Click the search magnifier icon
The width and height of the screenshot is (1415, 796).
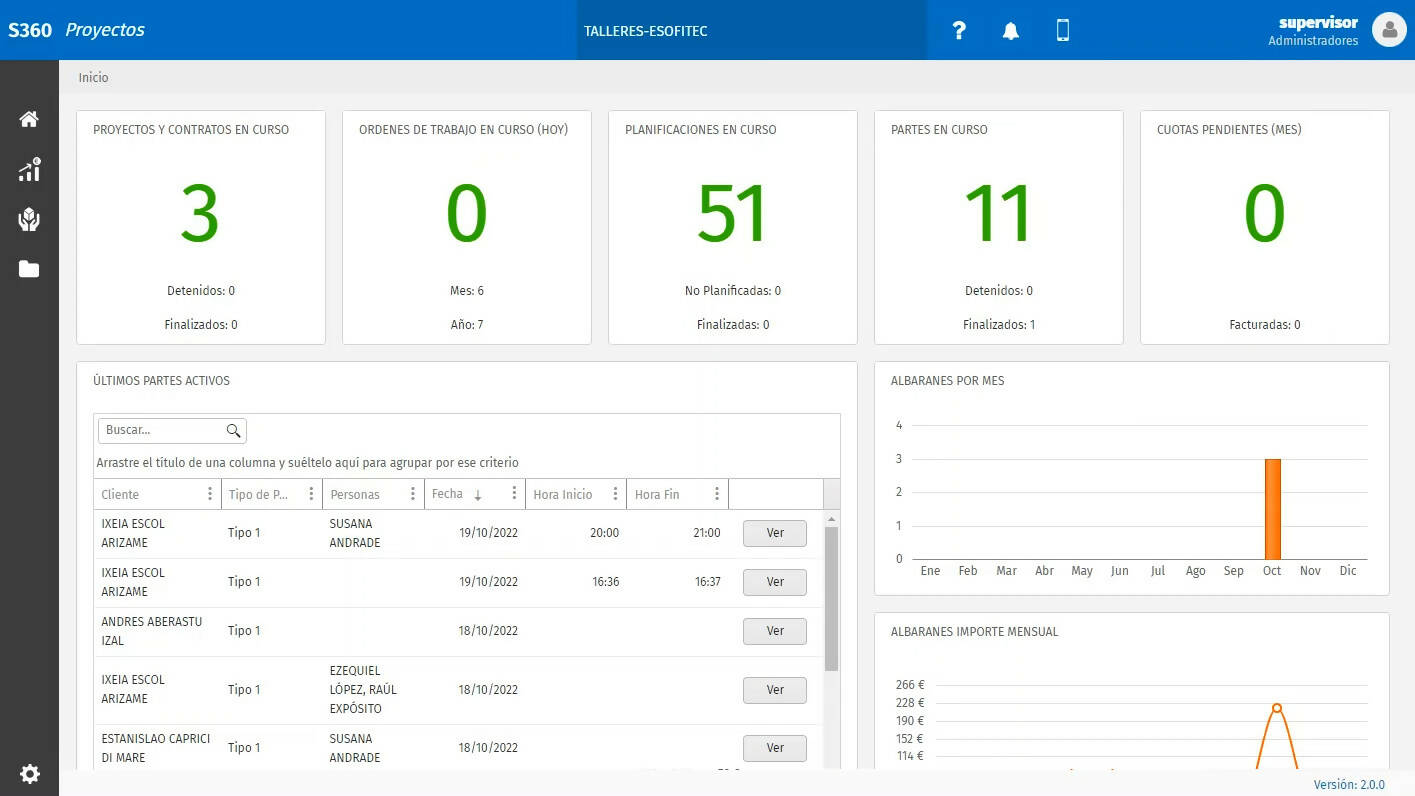(233, 431)
